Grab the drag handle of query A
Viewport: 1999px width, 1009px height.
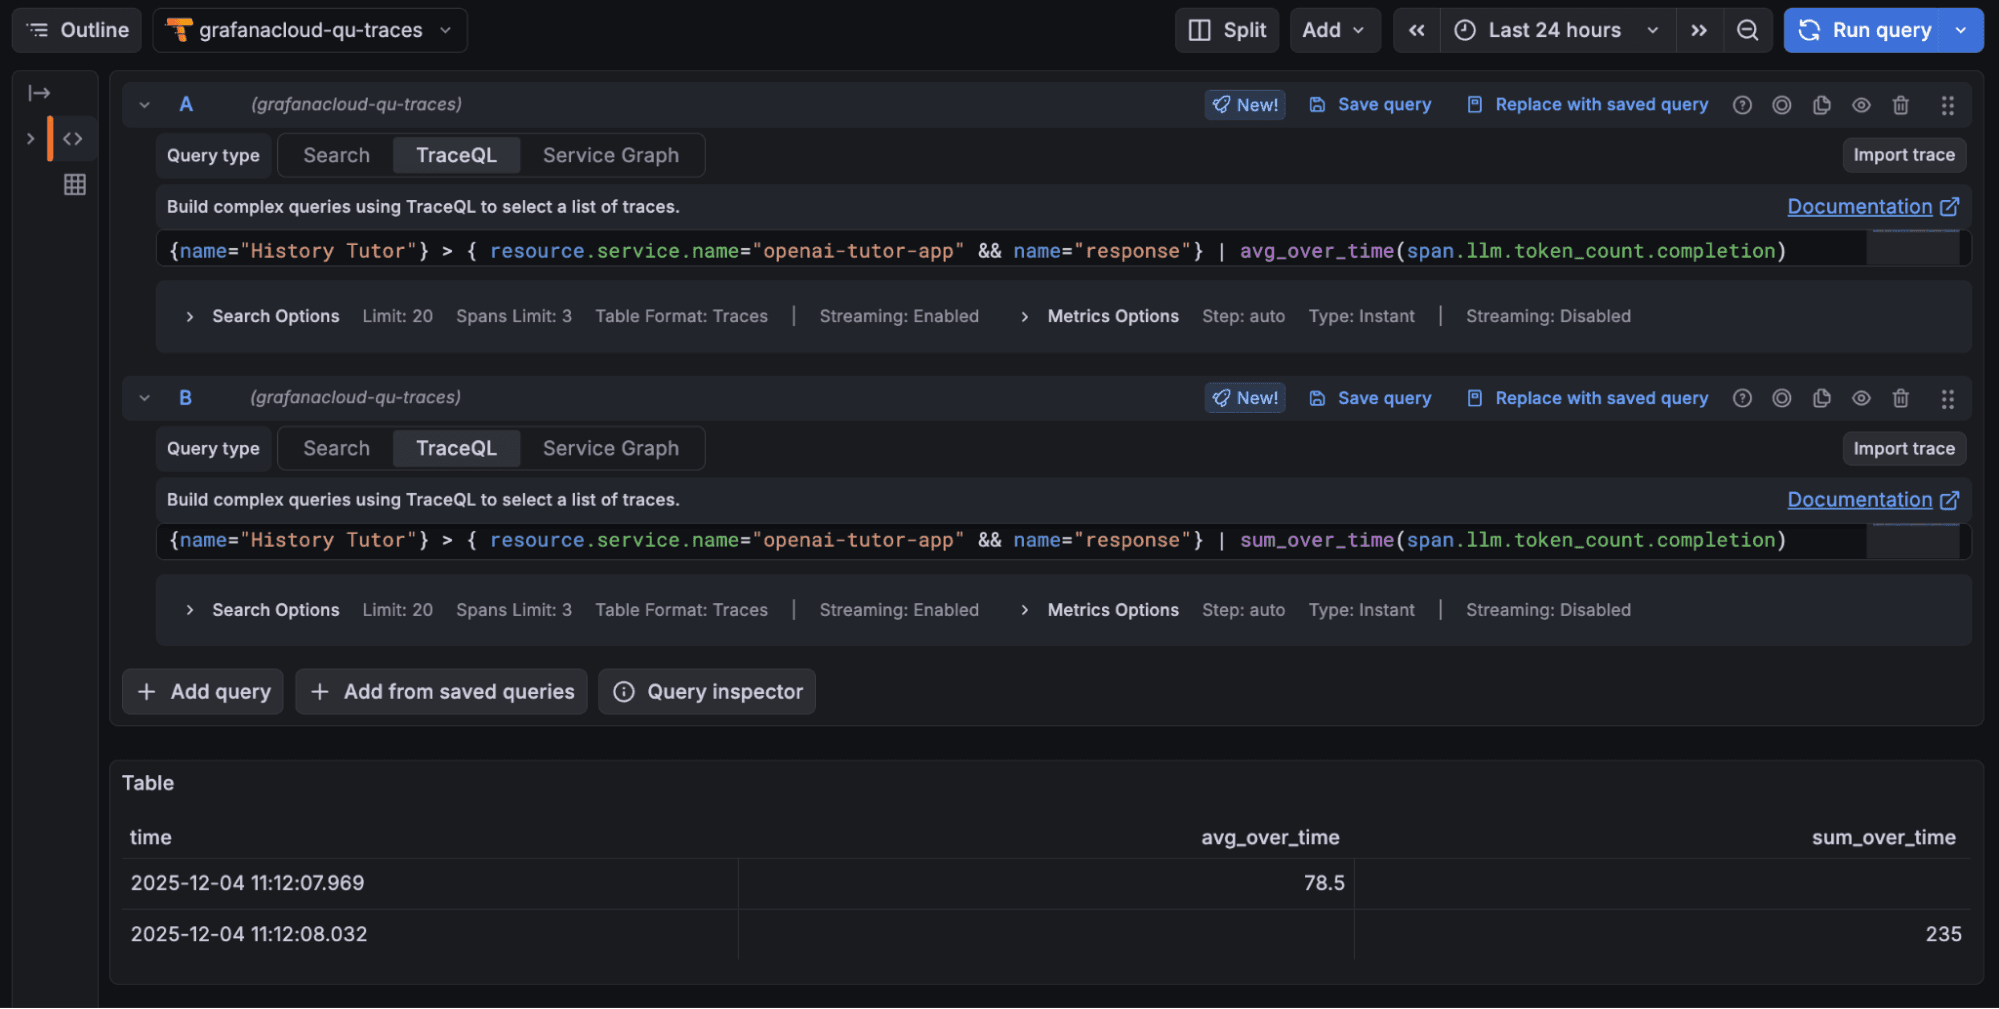point(1947,105)
